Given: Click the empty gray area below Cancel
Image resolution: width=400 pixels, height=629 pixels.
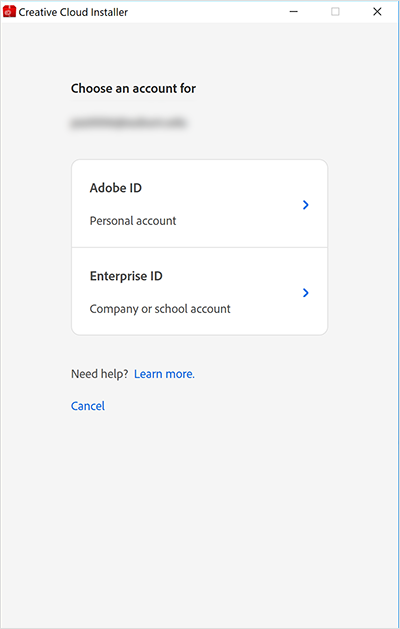Looking at the screenshot, I should (x=200, y=521).
